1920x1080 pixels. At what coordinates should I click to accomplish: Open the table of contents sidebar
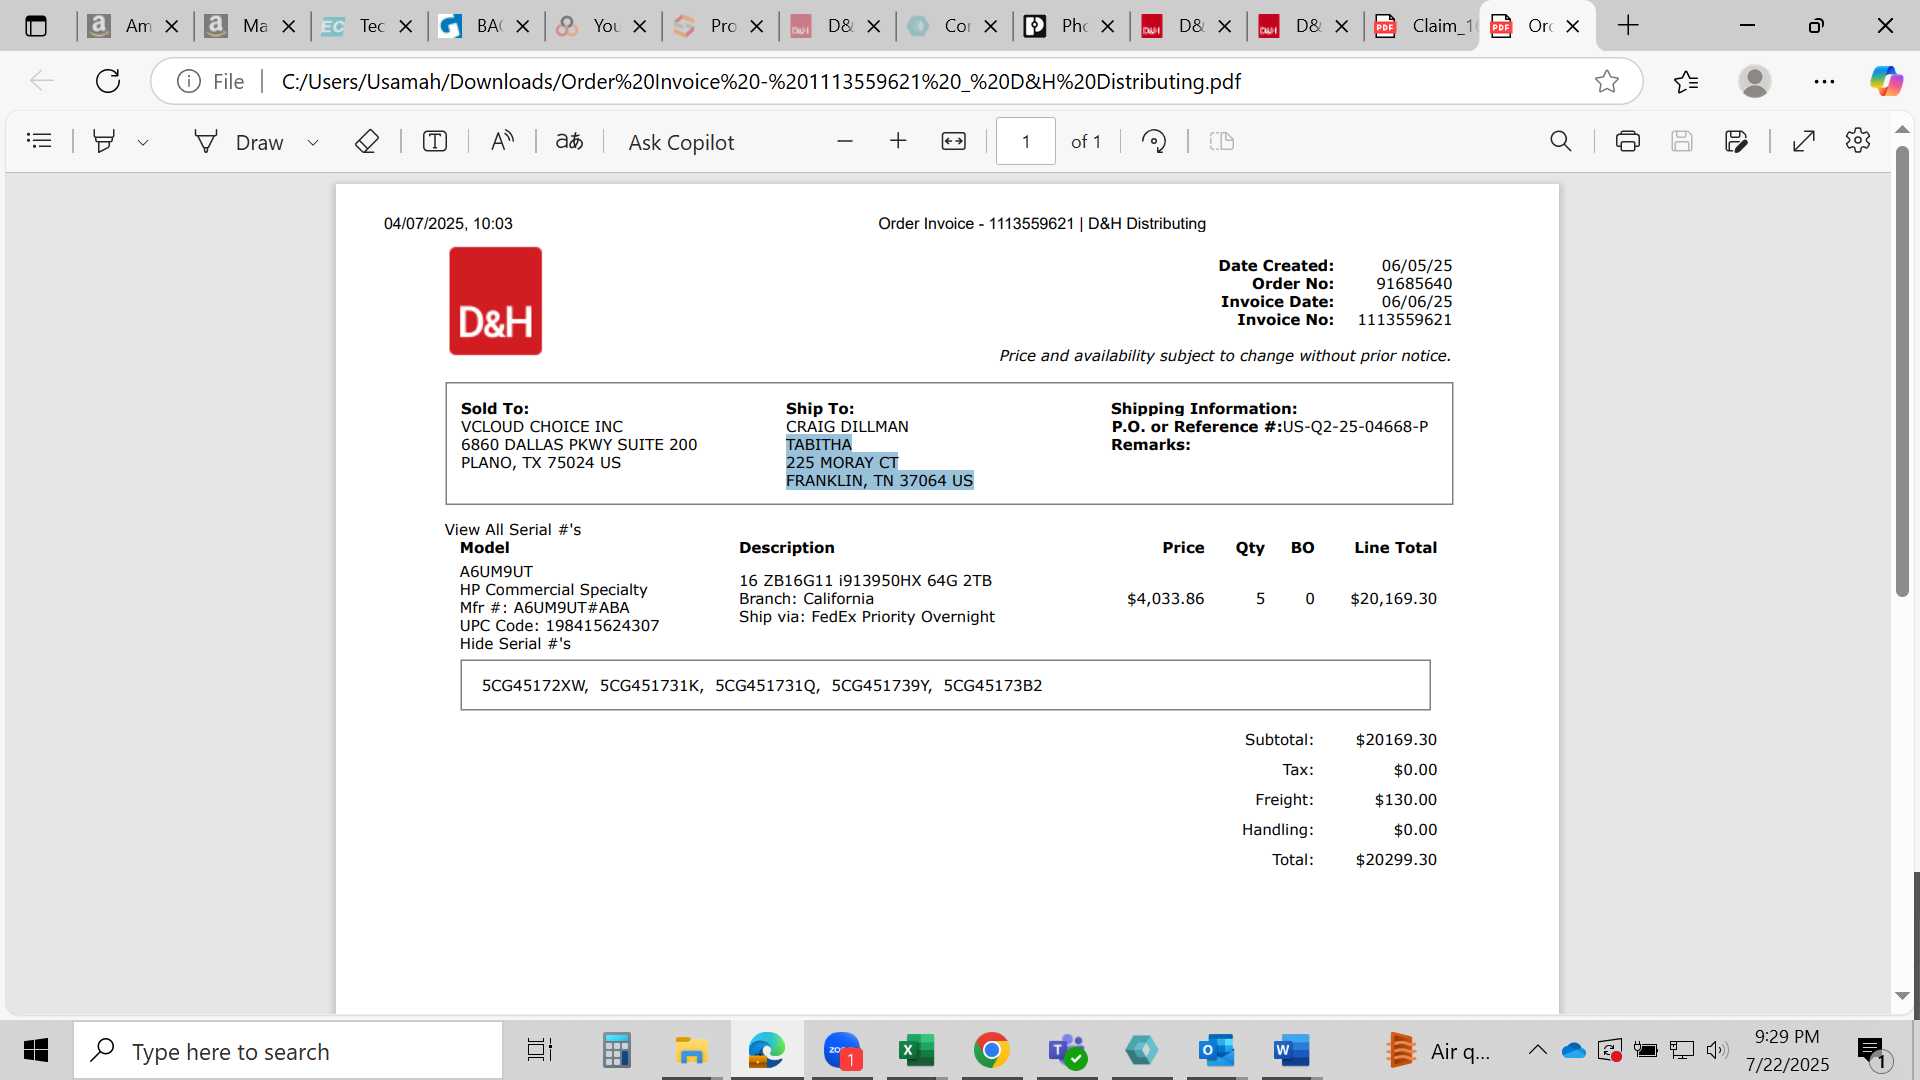[39, 141]
